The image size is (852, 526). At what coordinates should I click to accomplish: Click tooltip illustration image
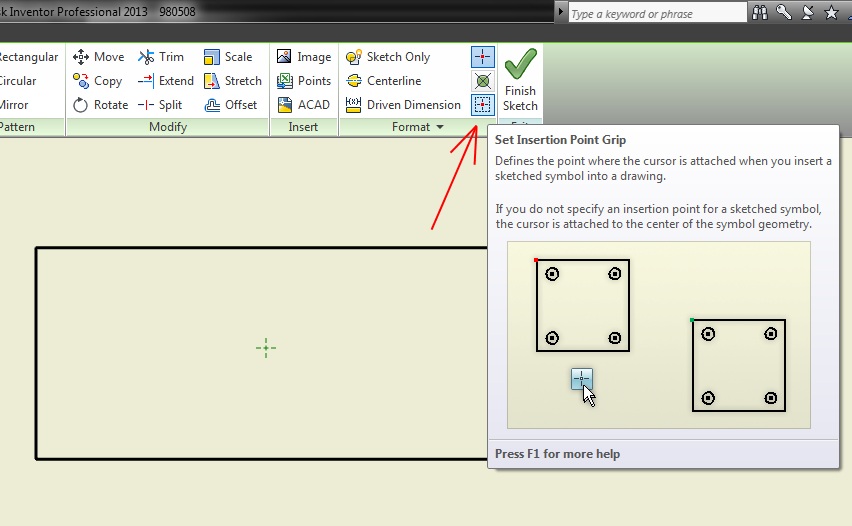(x=659, y=335)
